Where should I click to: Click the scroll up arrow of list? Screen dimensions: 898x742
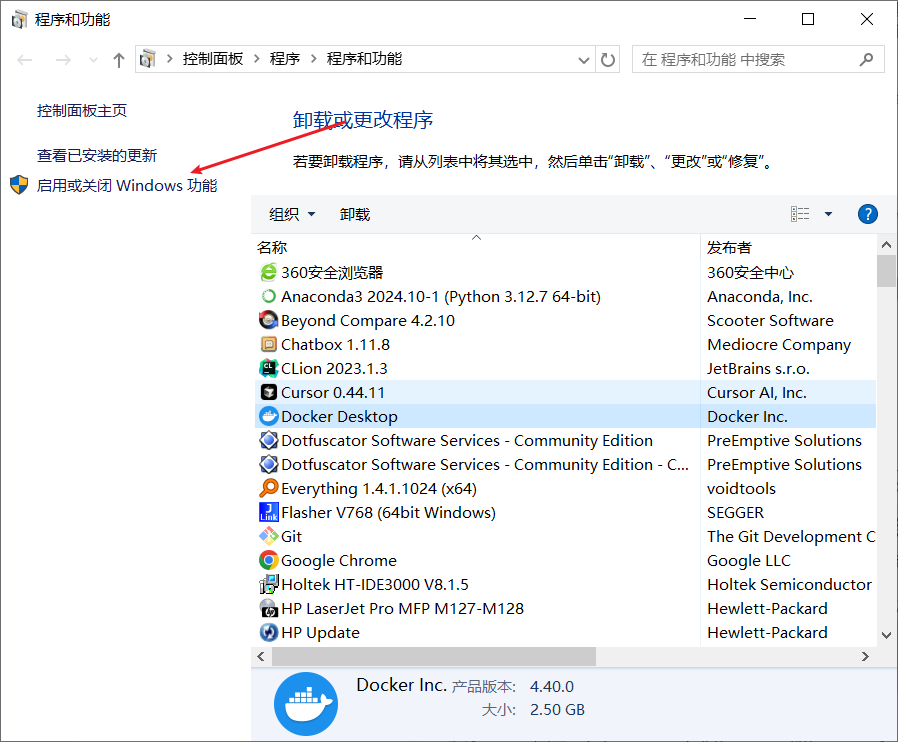[887, 245]
